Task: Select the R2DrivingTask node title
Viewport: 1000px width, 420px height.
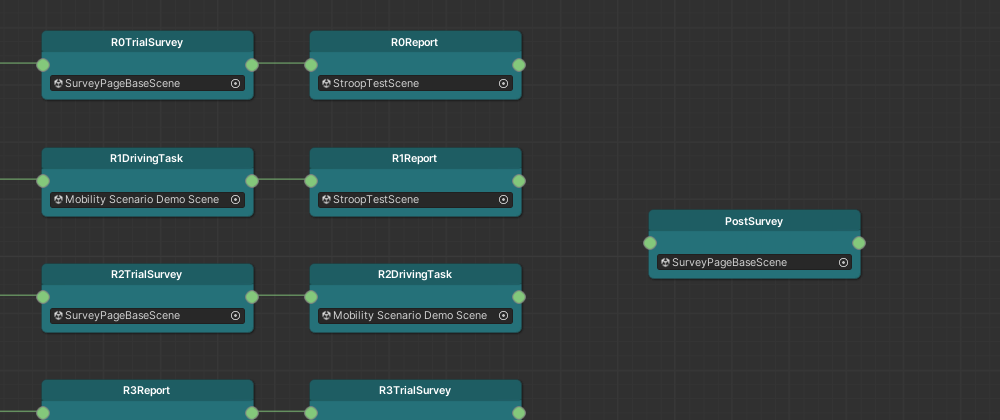Action: pos(415,274)
